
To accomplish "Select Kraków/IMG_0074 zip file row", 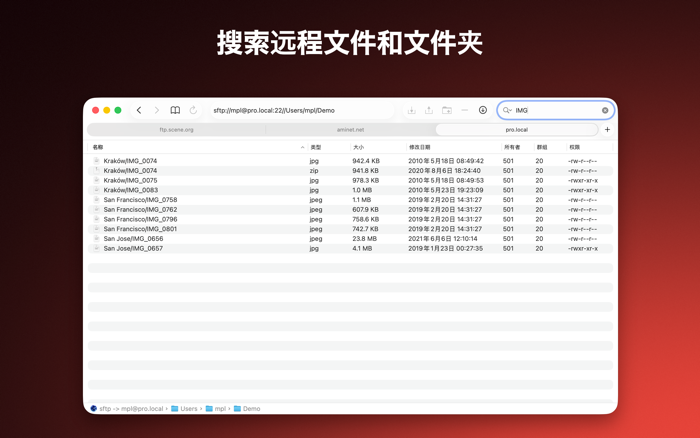I will click(x=350, y=171).
